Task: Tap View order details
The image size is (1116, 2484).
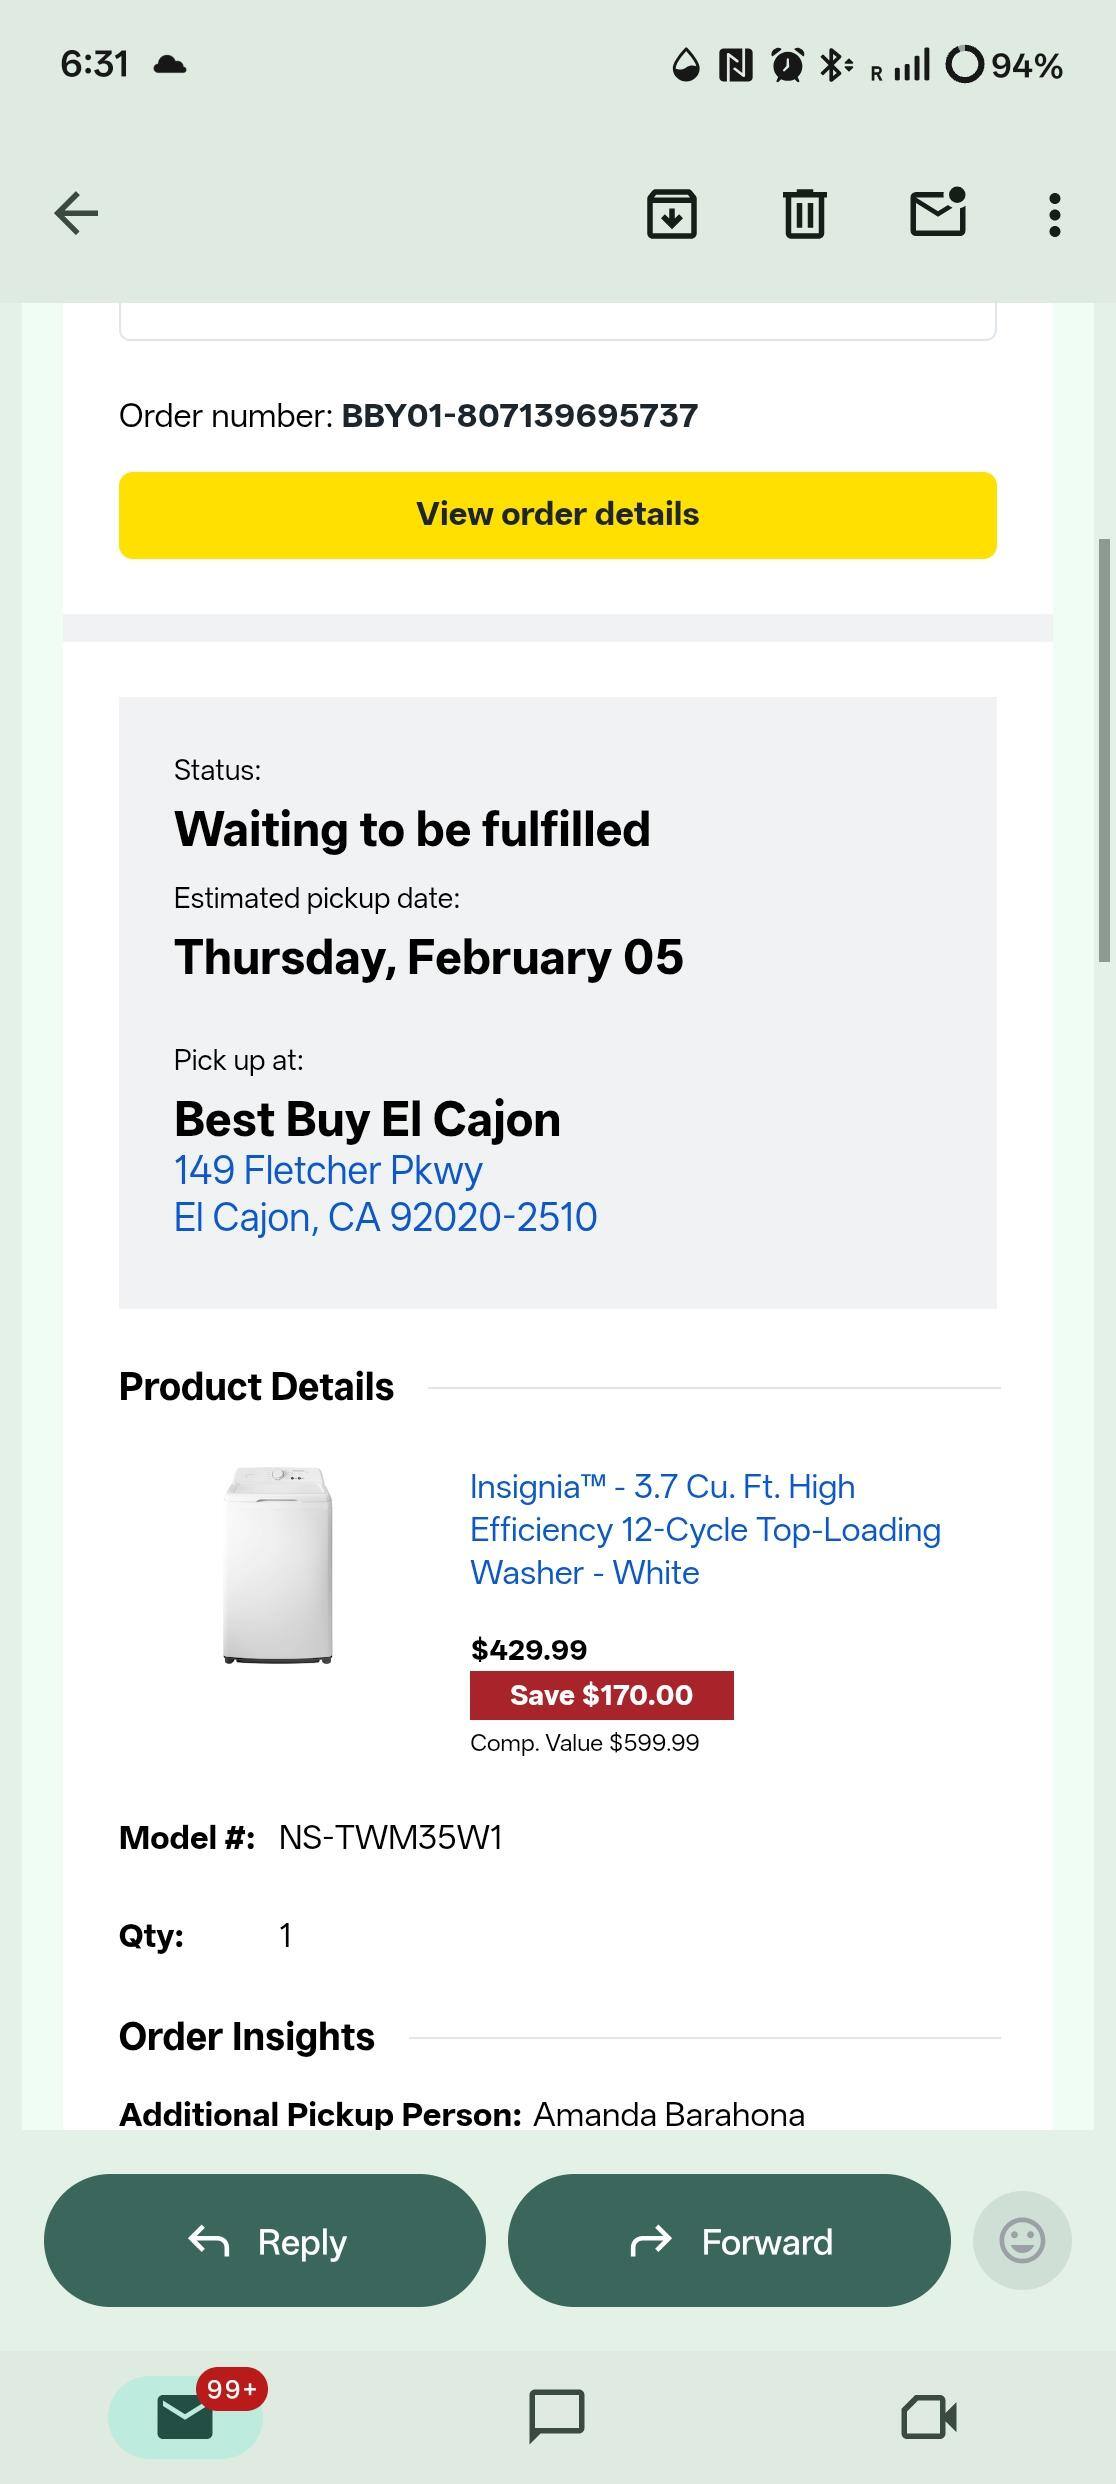Action: tap(557, 514)
